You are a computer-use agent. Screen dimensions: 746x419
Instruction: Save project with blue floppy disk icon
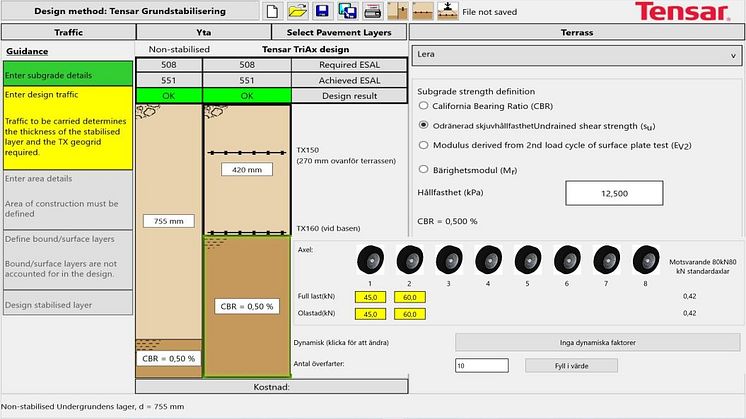click(322, 11)
